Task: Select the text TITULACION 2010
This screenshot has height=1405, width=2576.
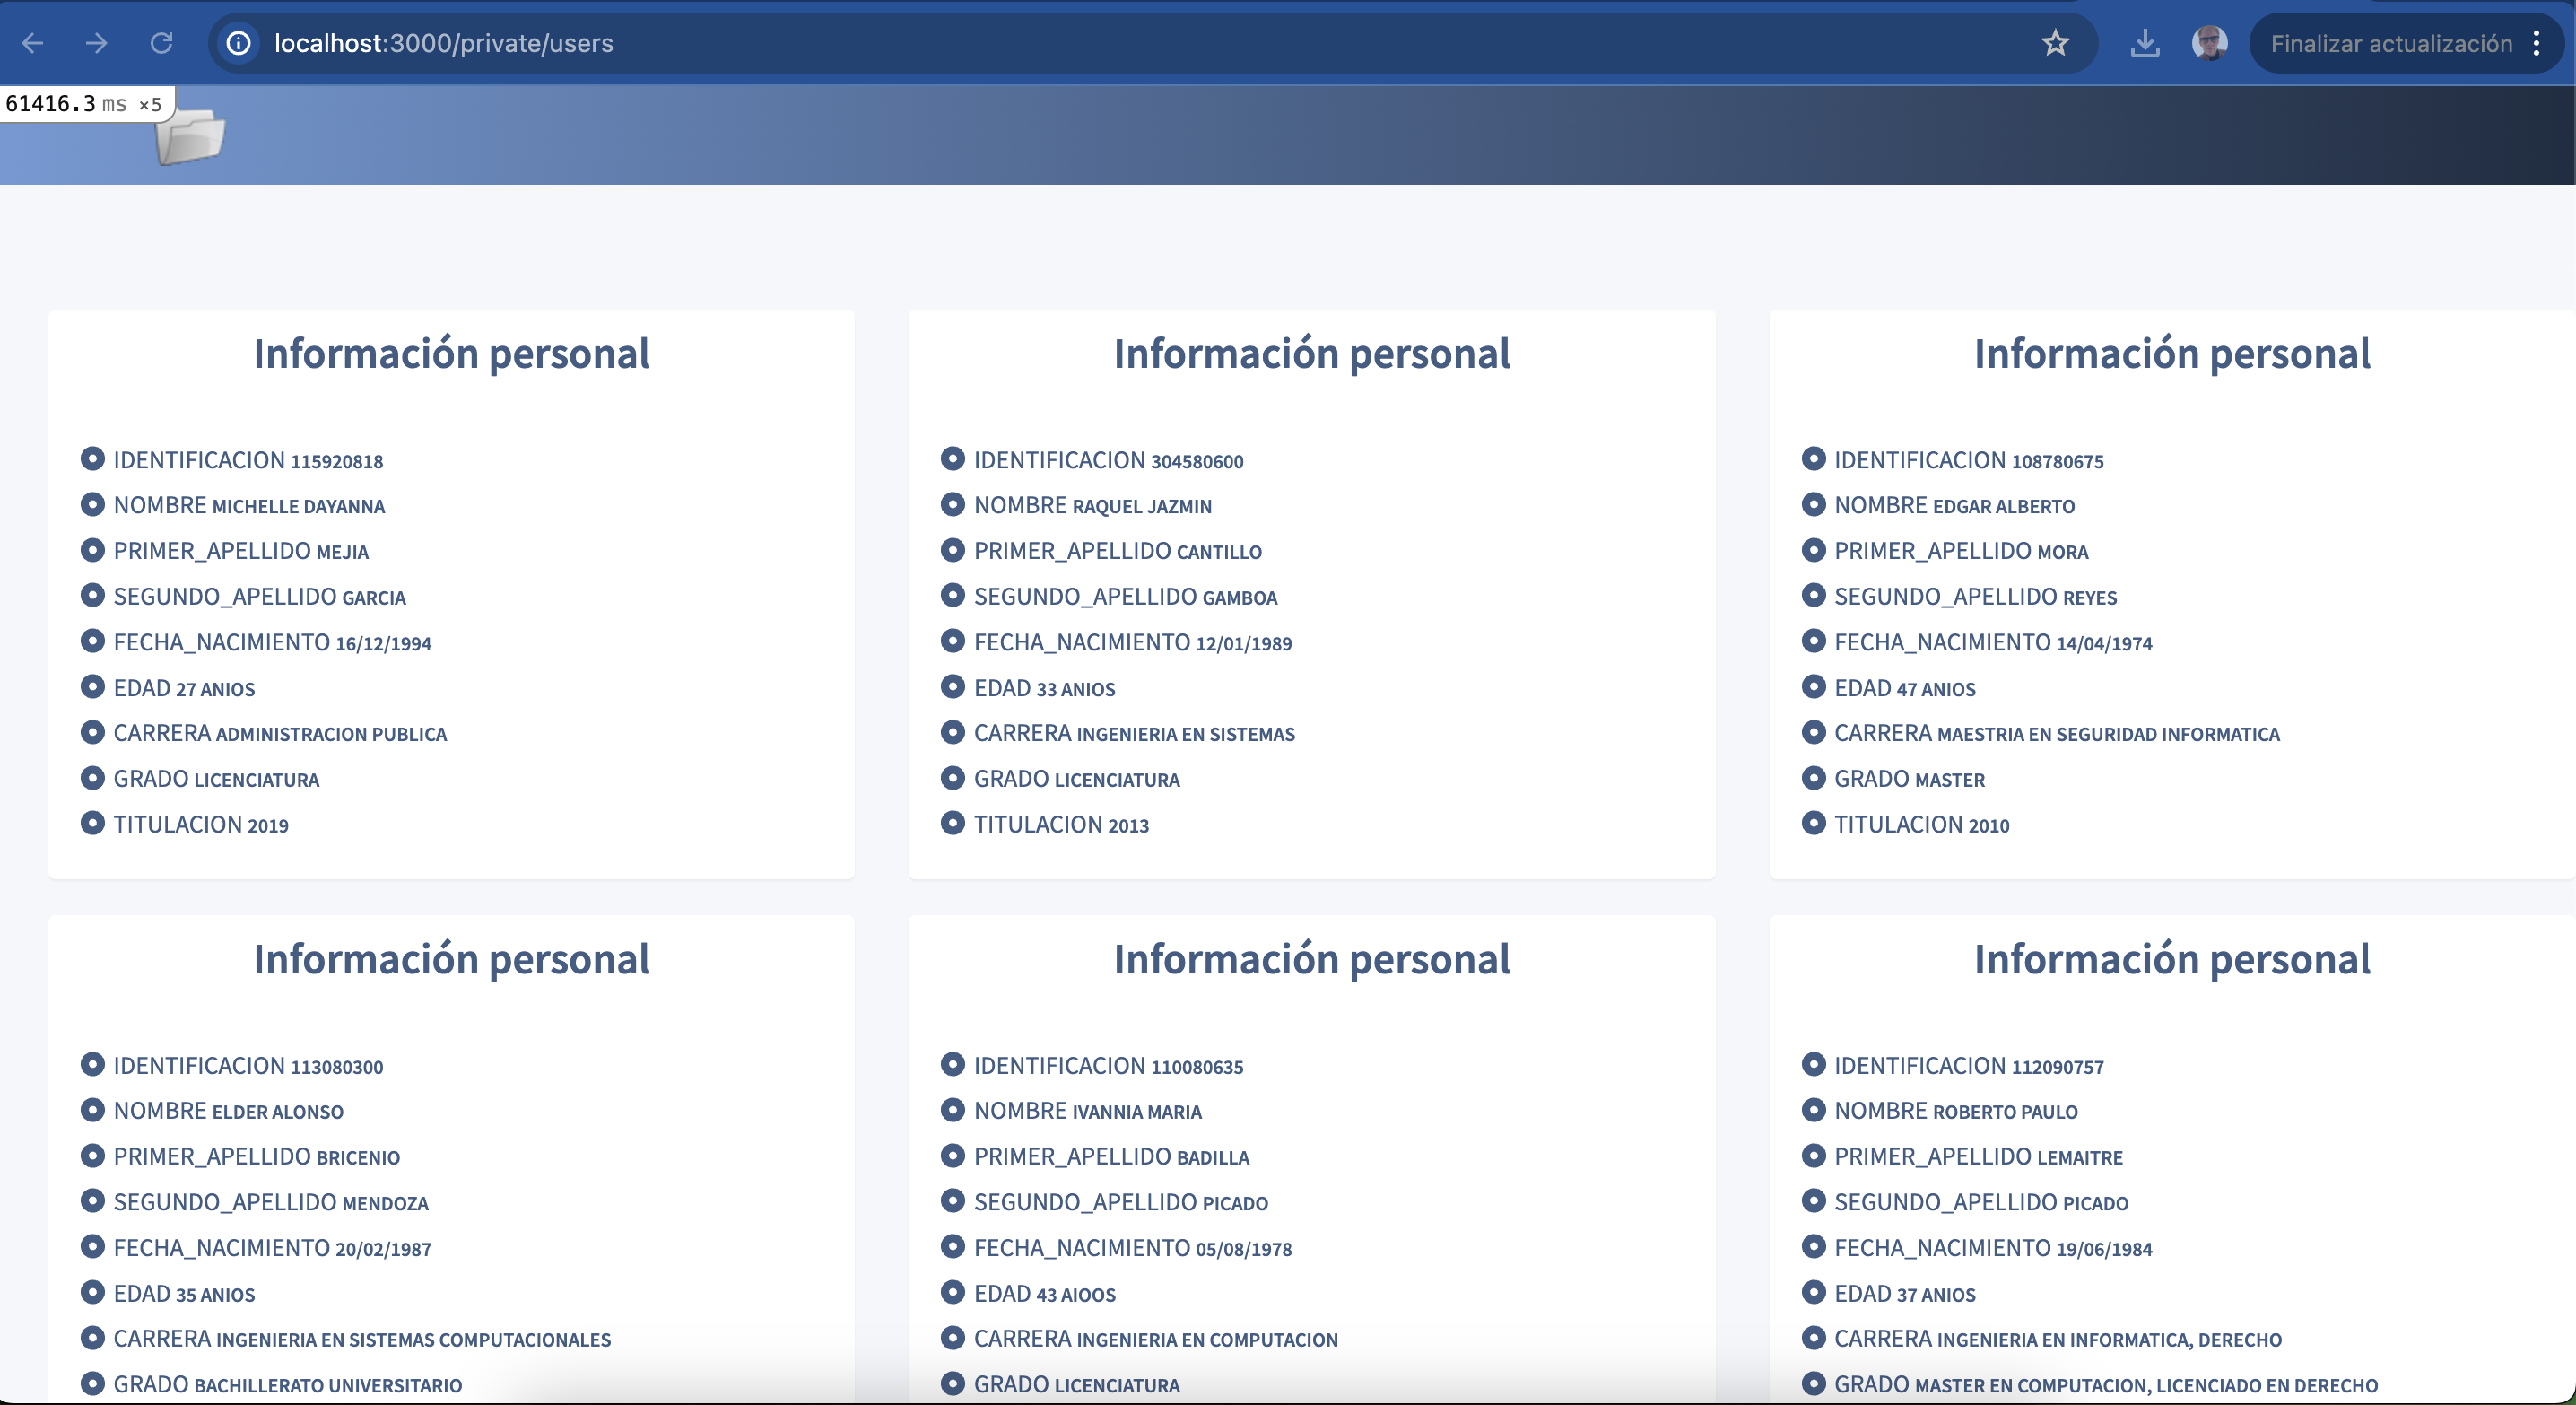Action: click(1922, 825)
